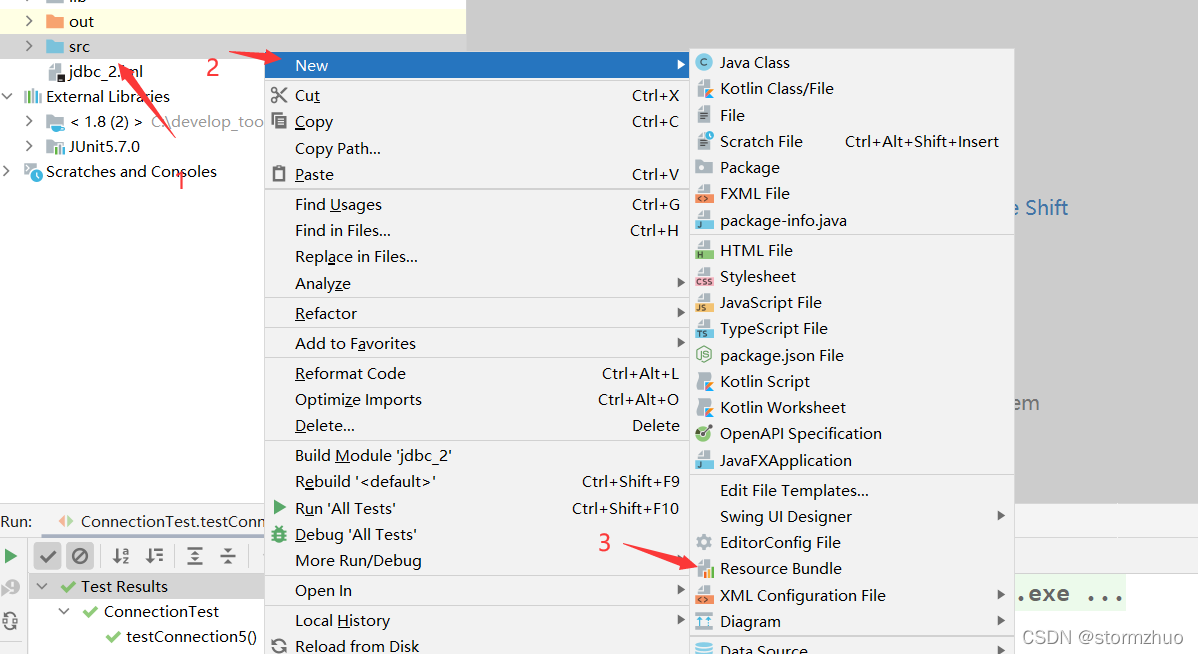1198x654 pixels.
Task: Expand all test results
Action: point(195,556)
